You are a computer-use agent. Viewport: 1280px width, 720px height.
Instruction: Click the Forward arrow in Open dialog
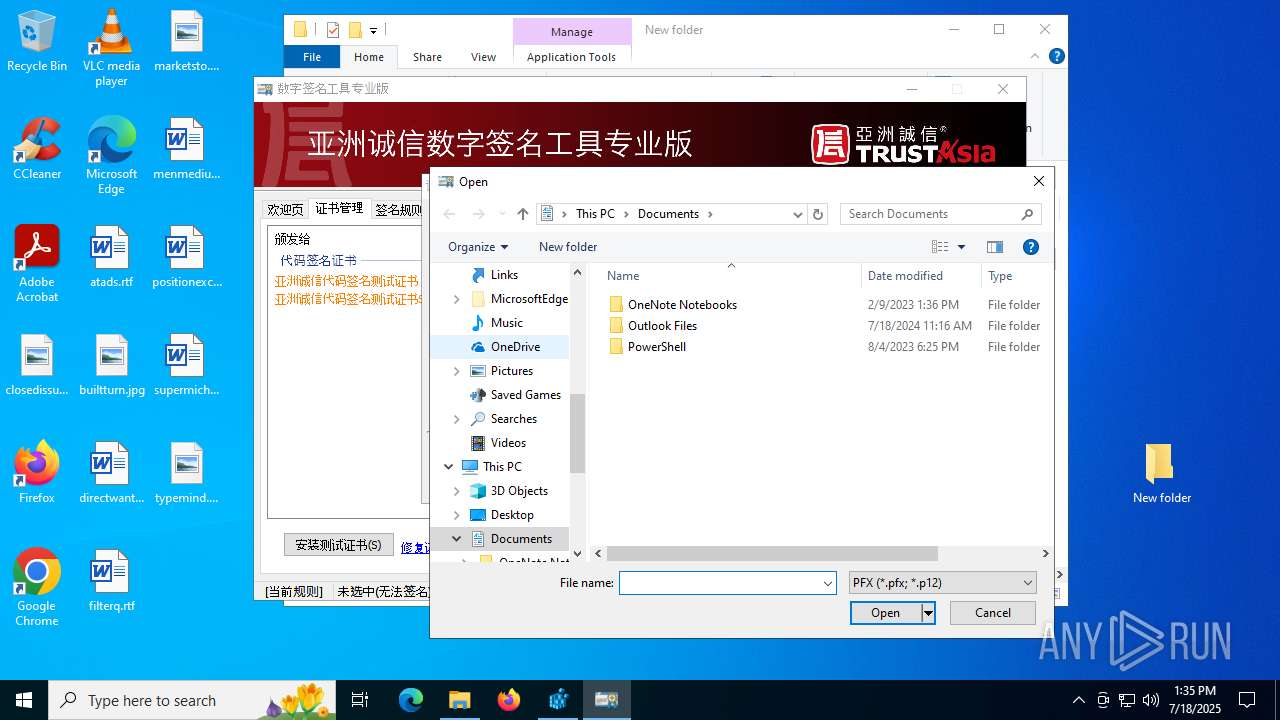(x=478, y=214)
